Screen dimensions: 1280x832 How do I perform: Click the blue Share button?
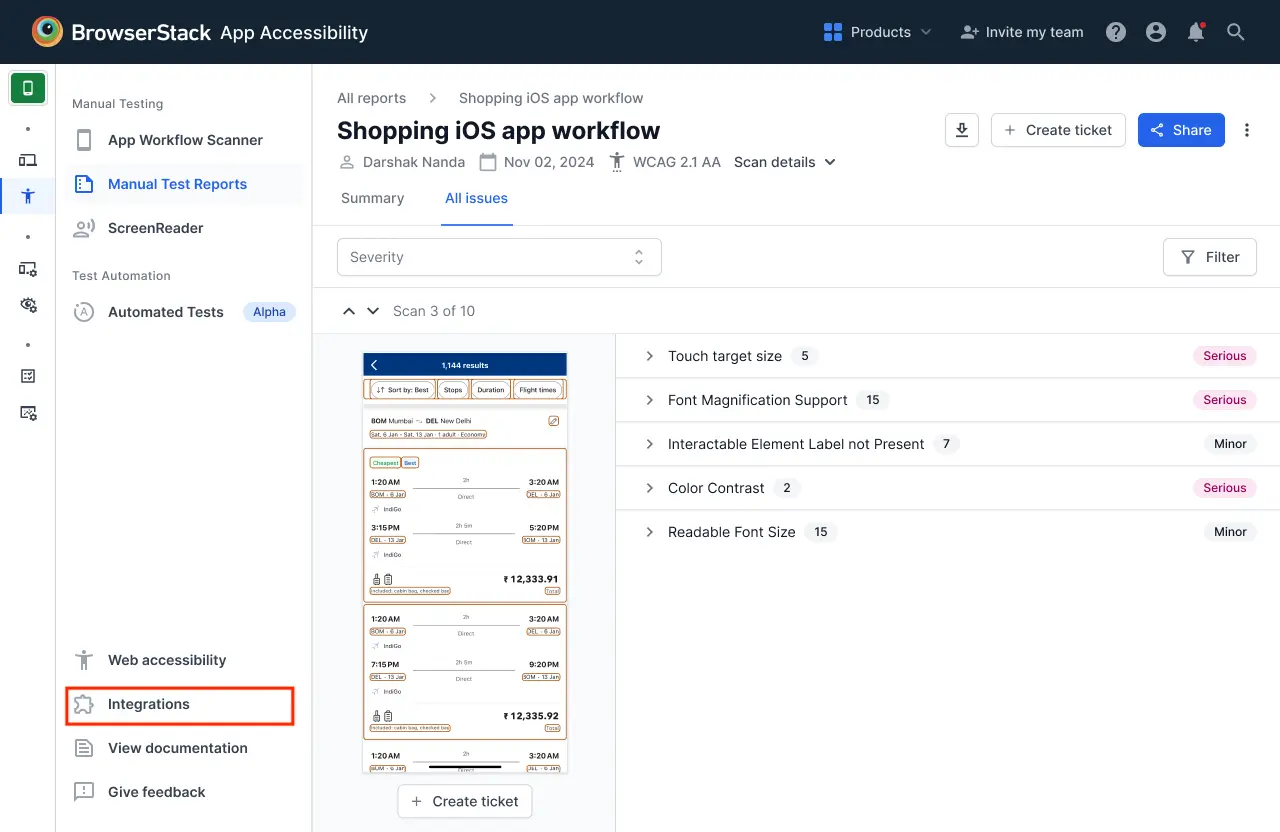1181,130
